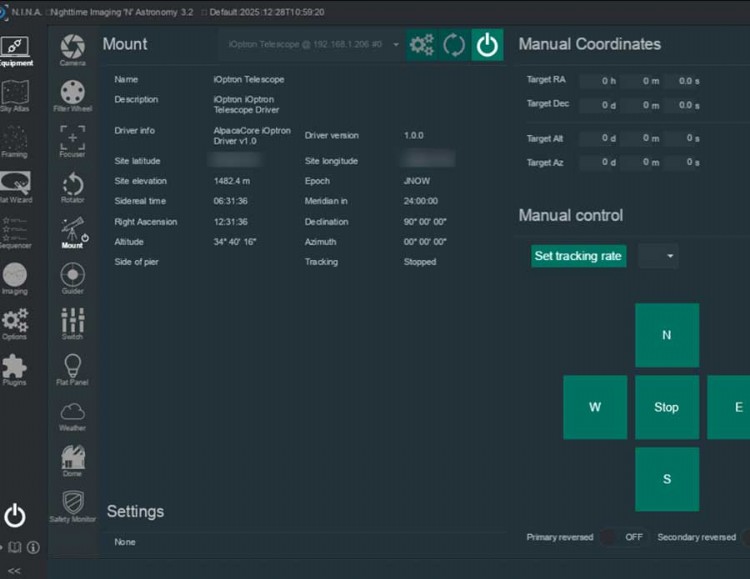This screenshot has height=579, width=750.
Task: Slew south with the S button
Action: (667, 479)
